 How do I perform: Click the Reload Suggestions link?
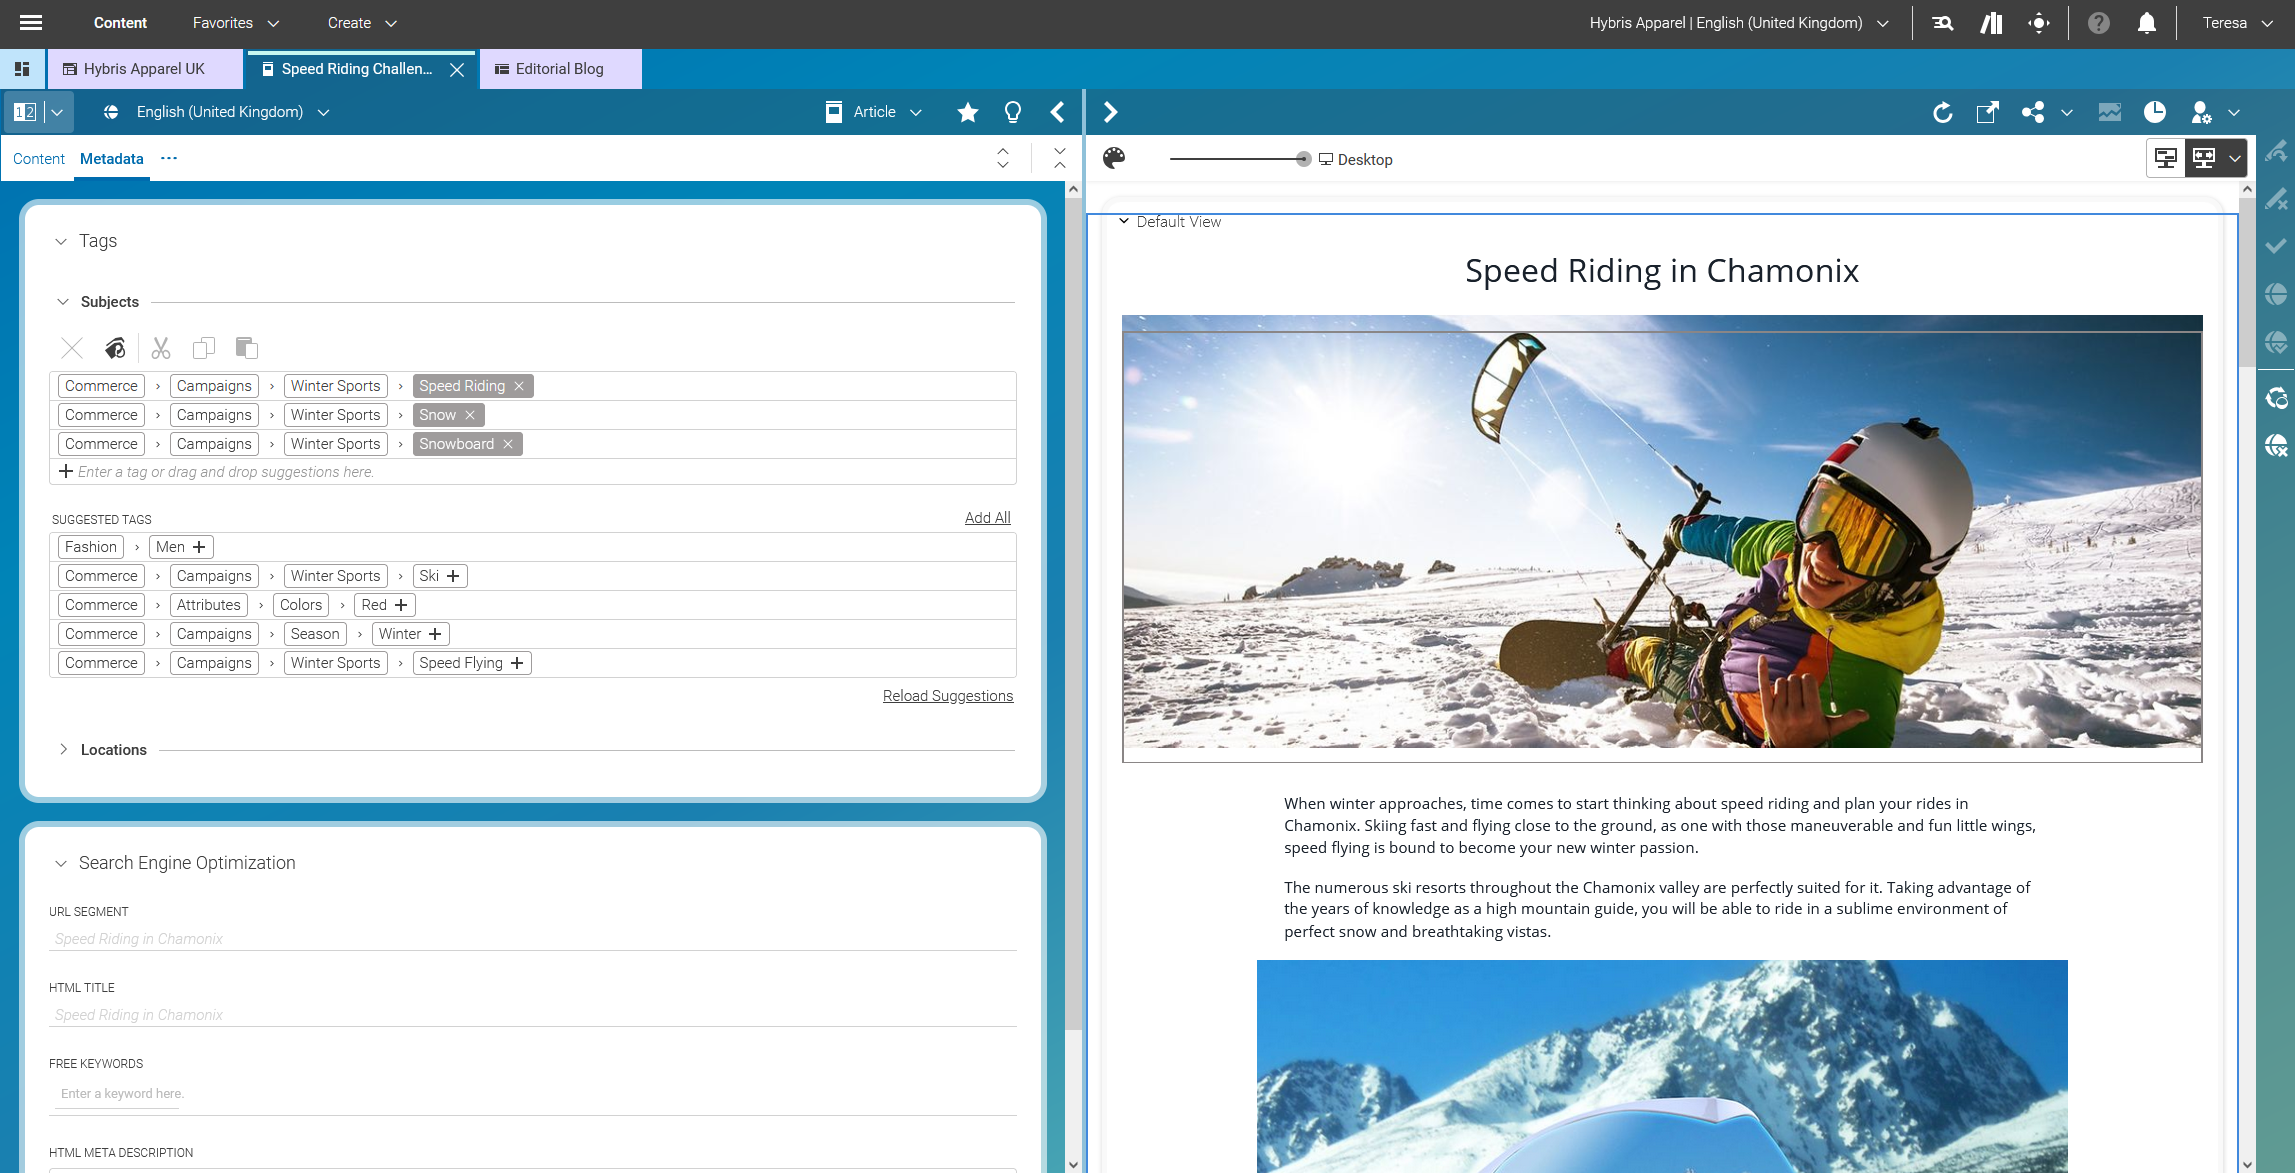click(947, 695)
